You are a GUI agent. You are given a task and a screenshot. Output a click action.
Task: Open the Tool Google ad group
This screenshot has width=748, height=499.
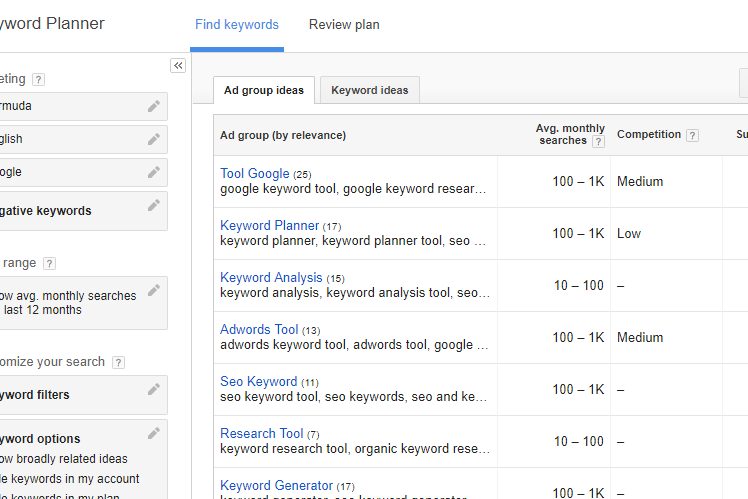click(x=255, y=174)
